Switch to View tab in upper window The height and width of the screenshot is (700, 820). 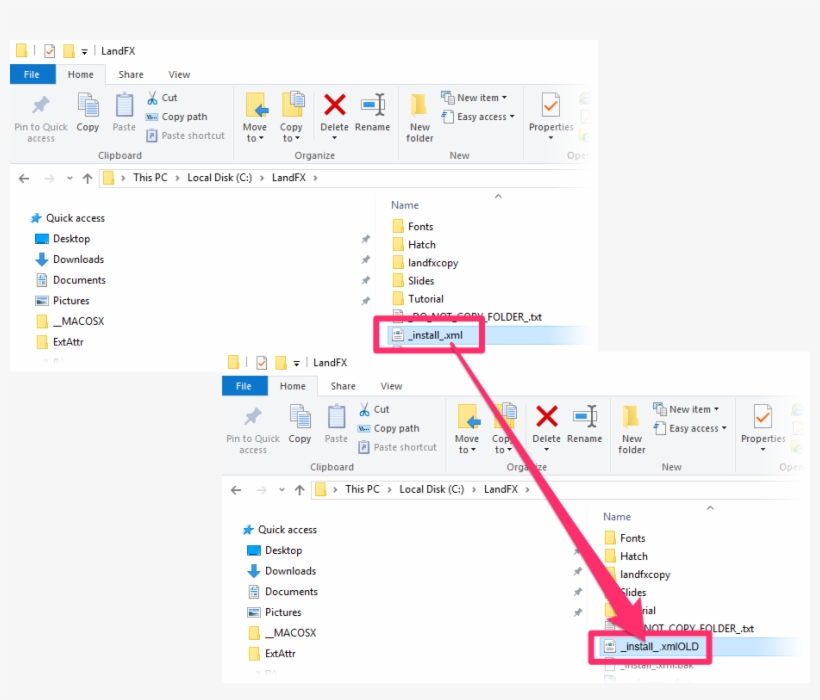click(179, 74)
